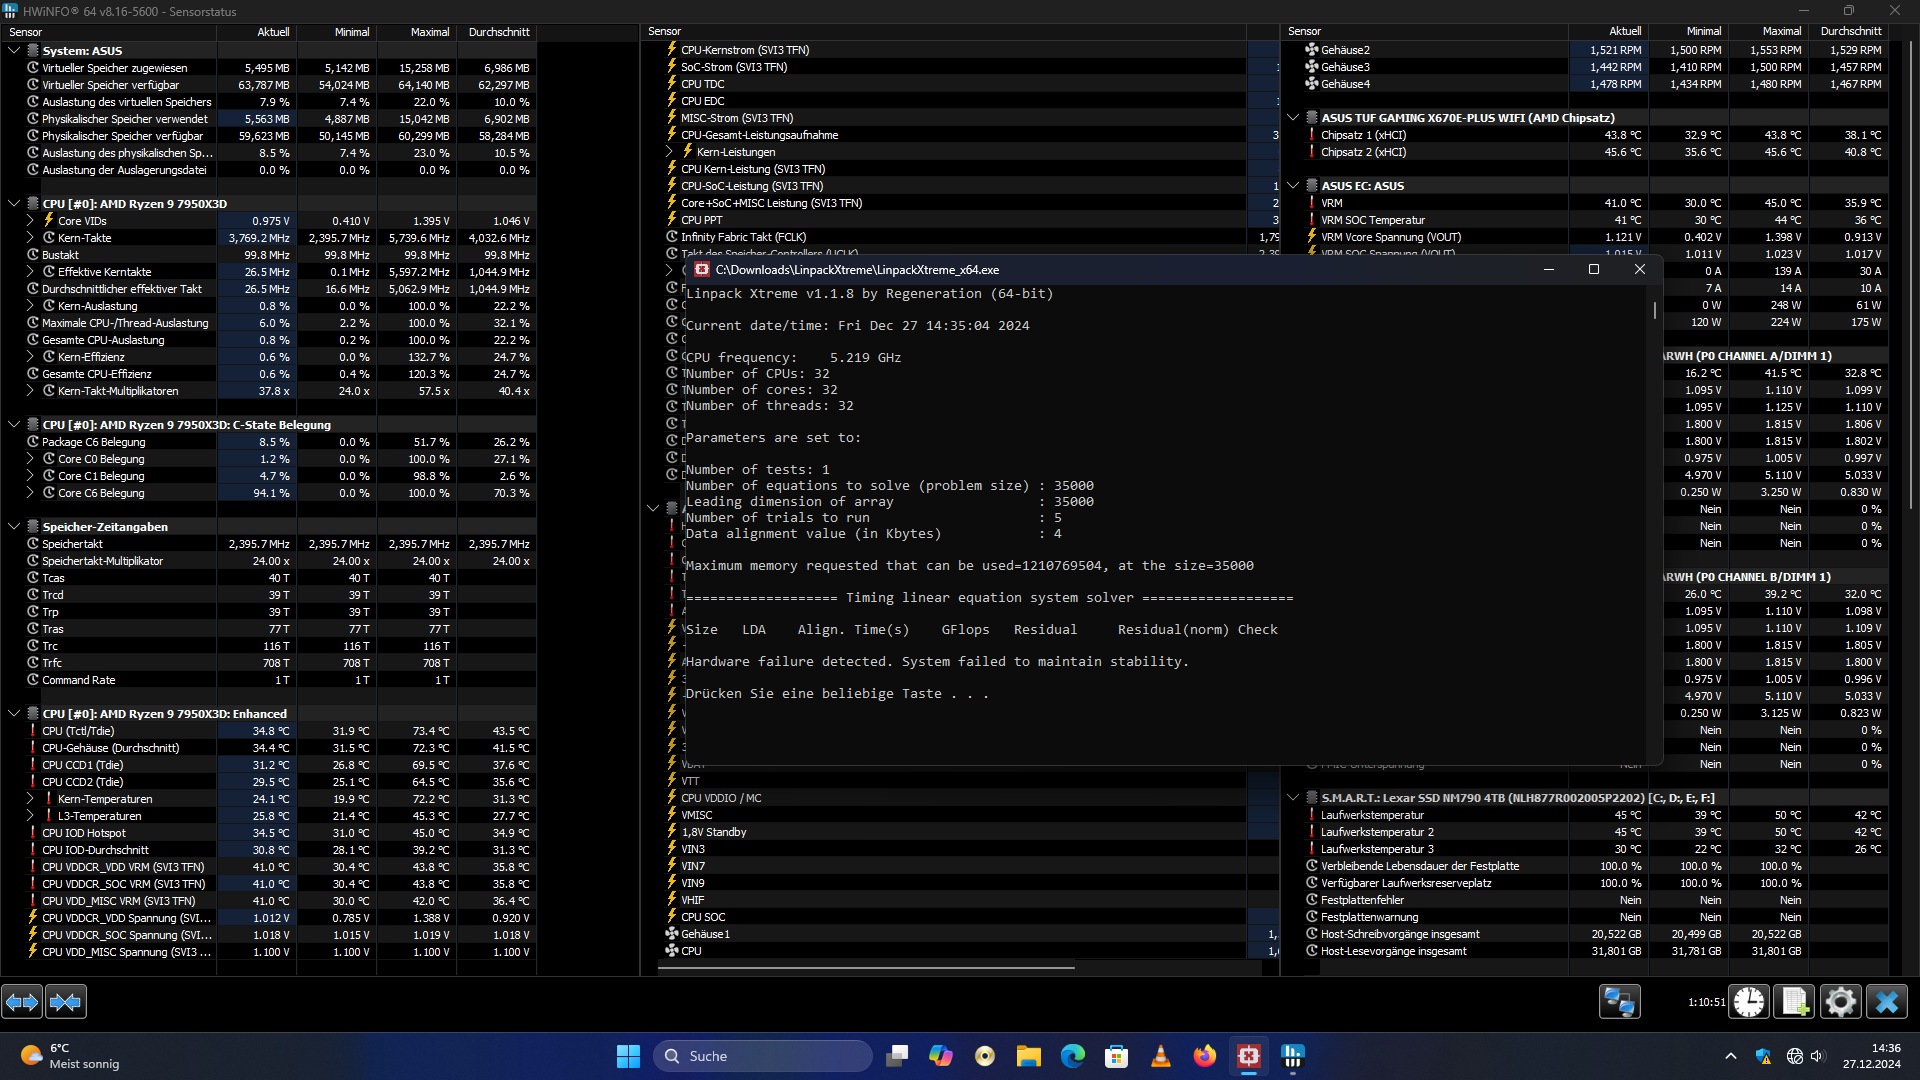This screenshot has height=1080, width=1920.
Task: Open remote monitoring network computers icon
Action: (1619, 1001)
